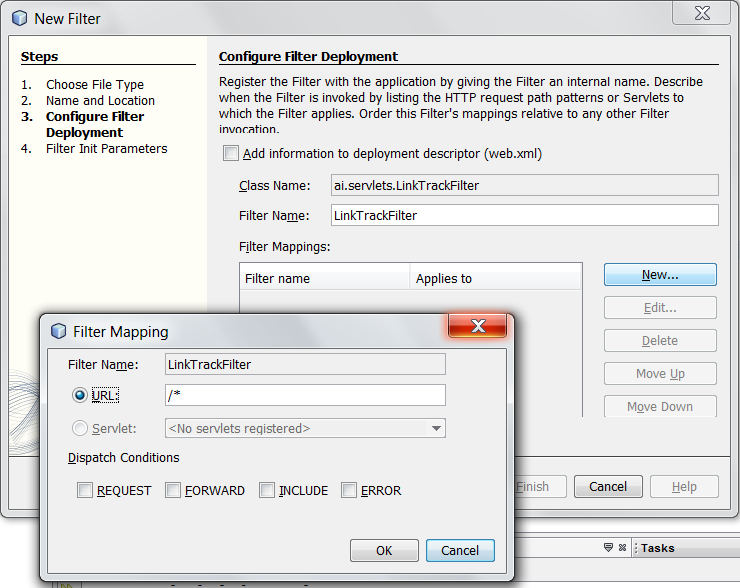
Task: Click the Move Down button
Action: [660, 406]
